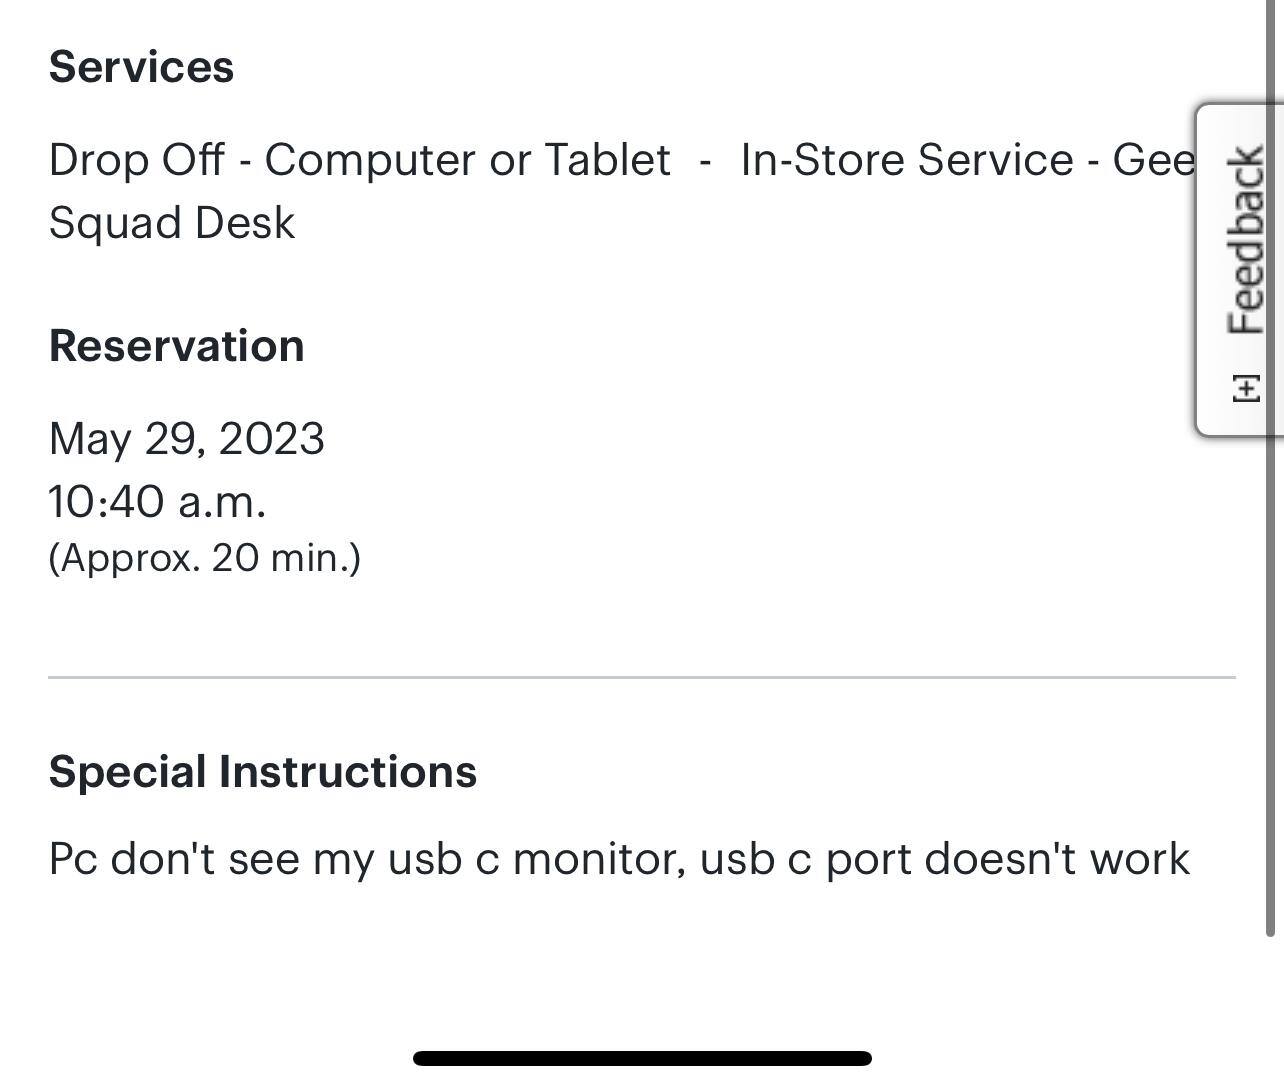1284x1090 pixels.
Task: Click the May 29, 2023 reservation date
Action: click(x=187, y=438)
